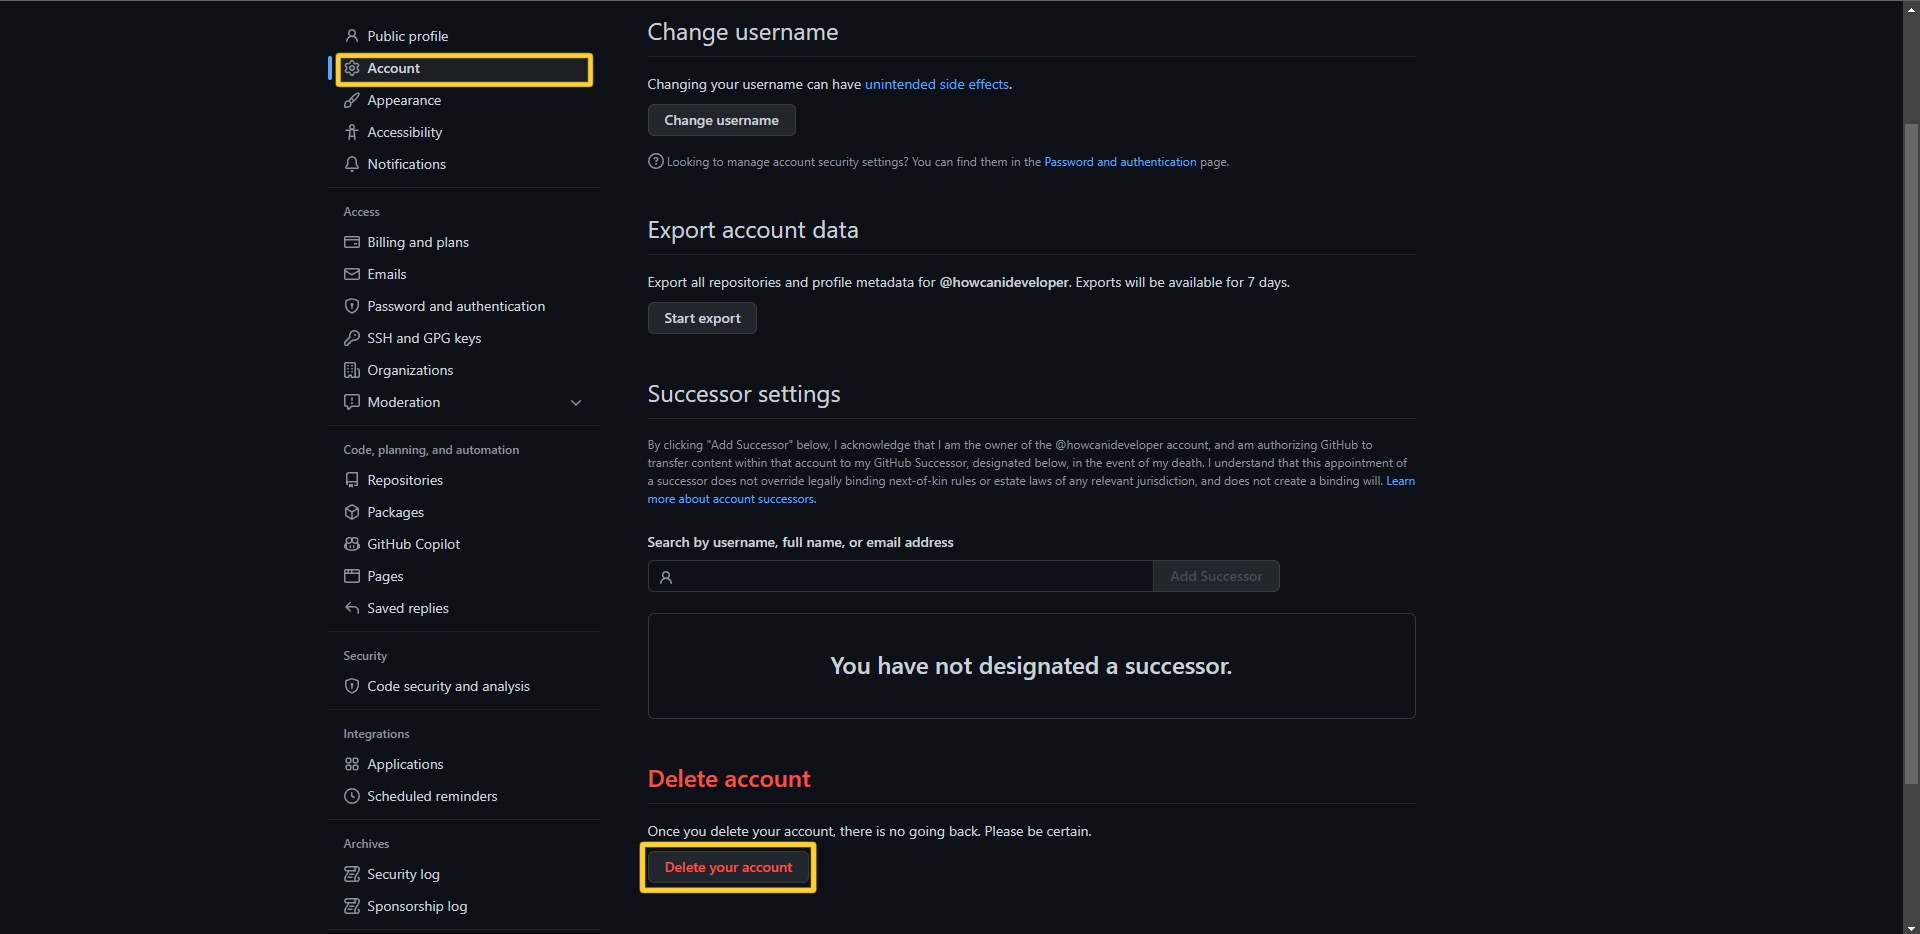Click the SSH and GPG keys key icon
This screenshot has width=1920, height=934.
click(x=352, y=338)
